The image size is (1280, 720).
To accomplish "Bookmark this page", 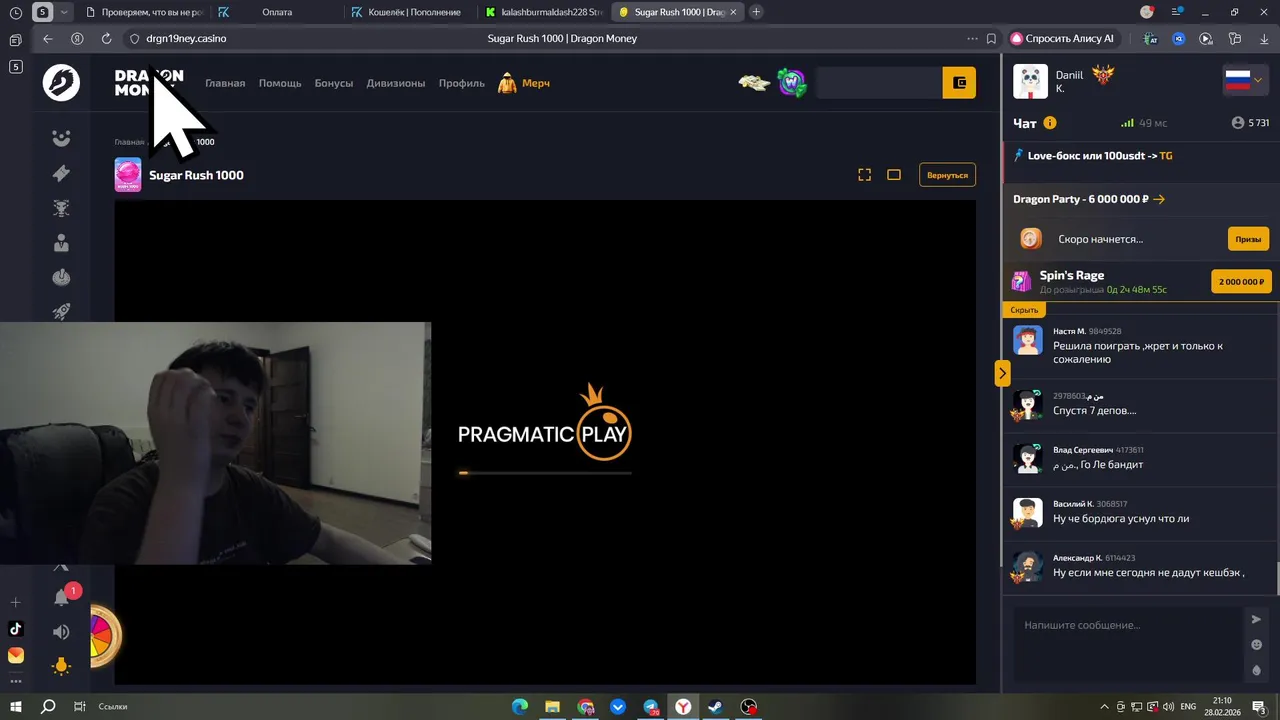I will pyautogui.click(x=991, y=39).
